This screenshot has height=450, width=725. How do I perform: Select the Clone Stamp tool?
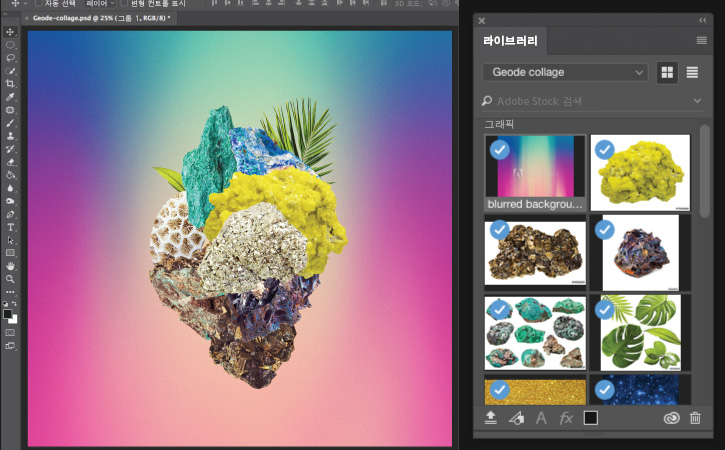[x=10, y=136]
